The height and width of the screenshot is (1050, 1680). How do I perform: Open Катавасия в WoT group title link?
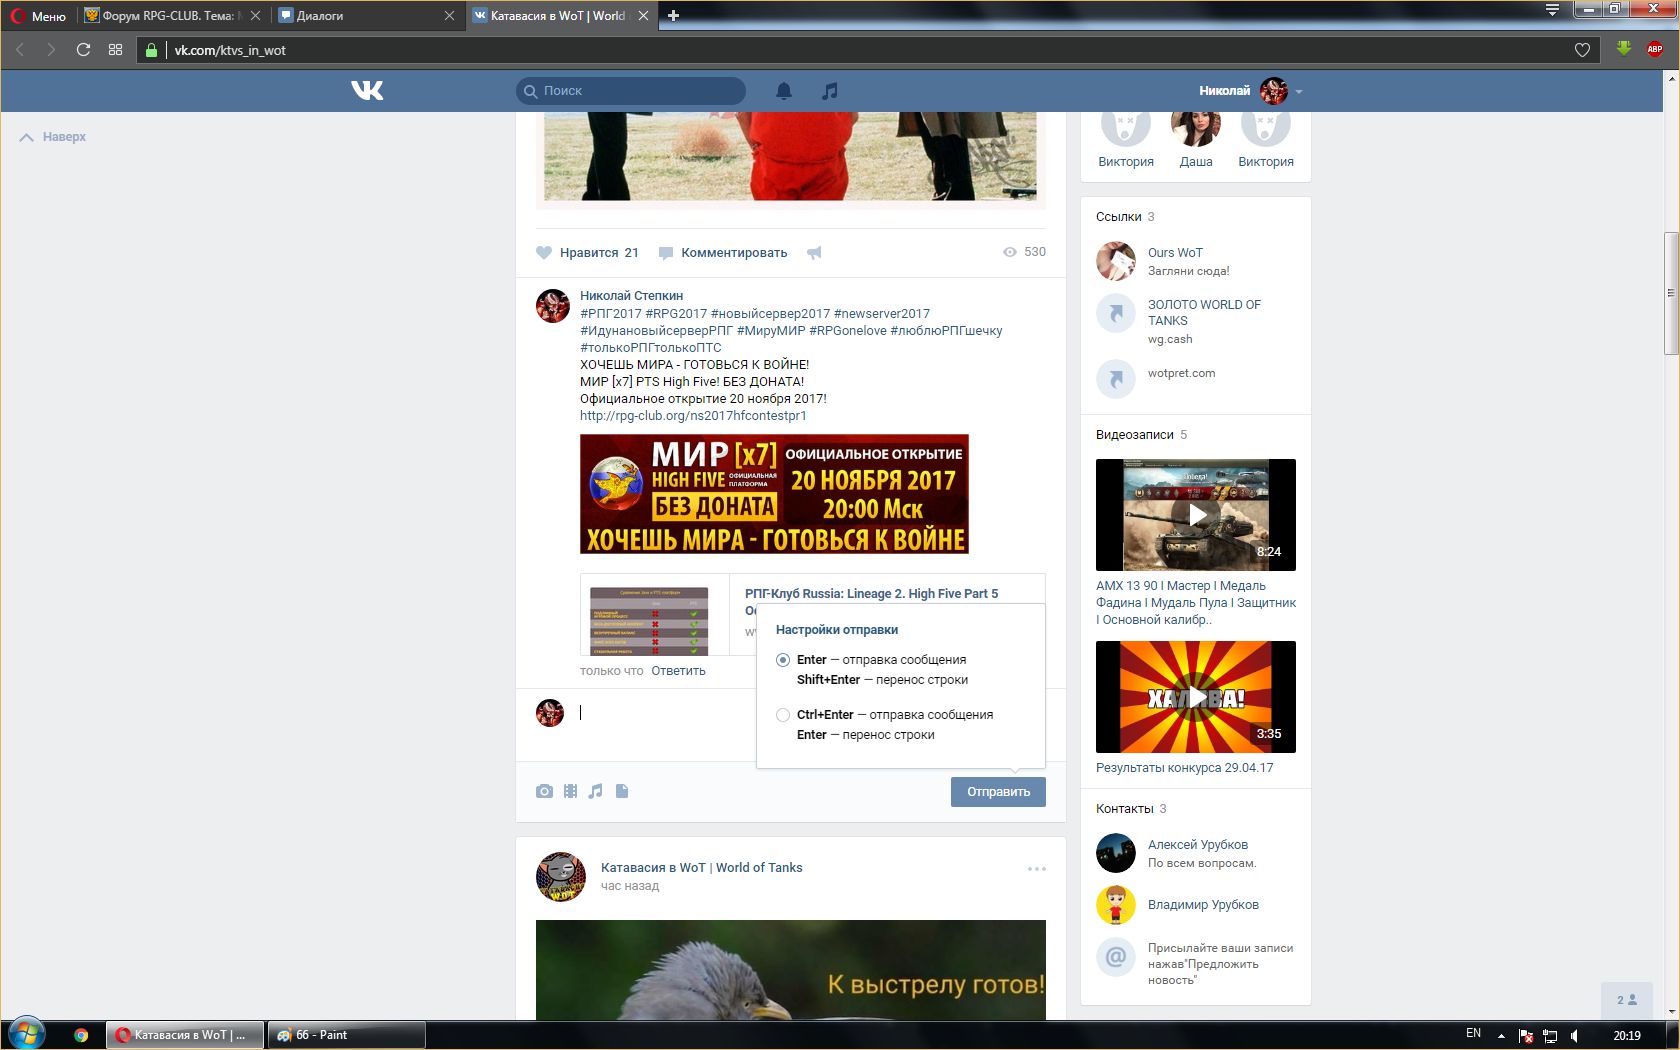tap(702, 868)
